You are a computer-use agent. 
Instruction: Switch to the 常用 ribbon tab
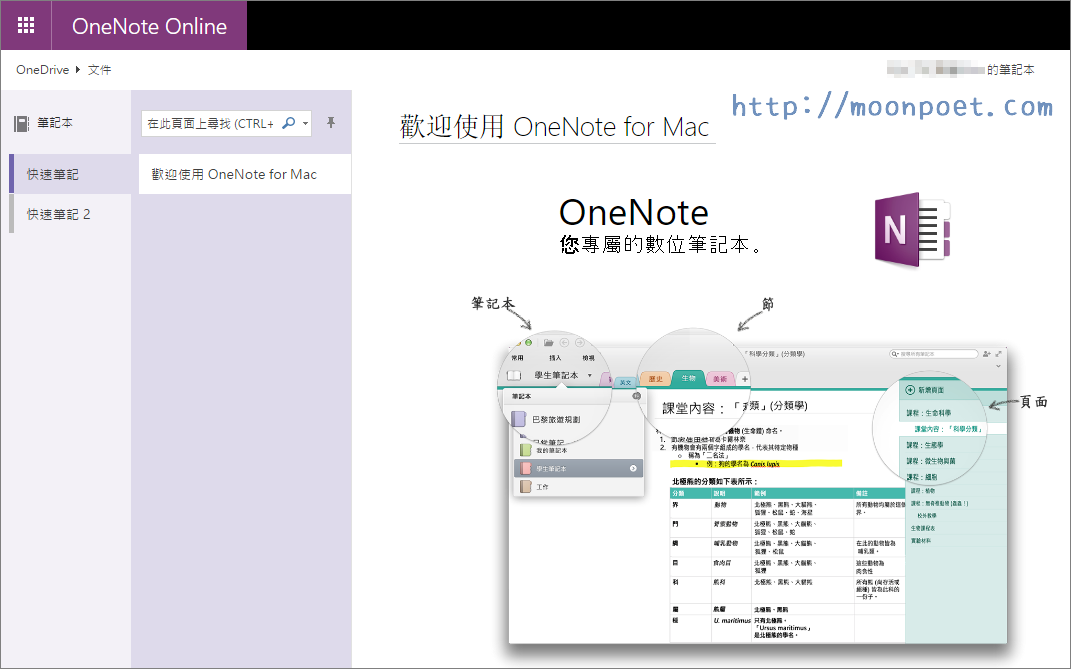pyautogui.click(x=516, y=357)
